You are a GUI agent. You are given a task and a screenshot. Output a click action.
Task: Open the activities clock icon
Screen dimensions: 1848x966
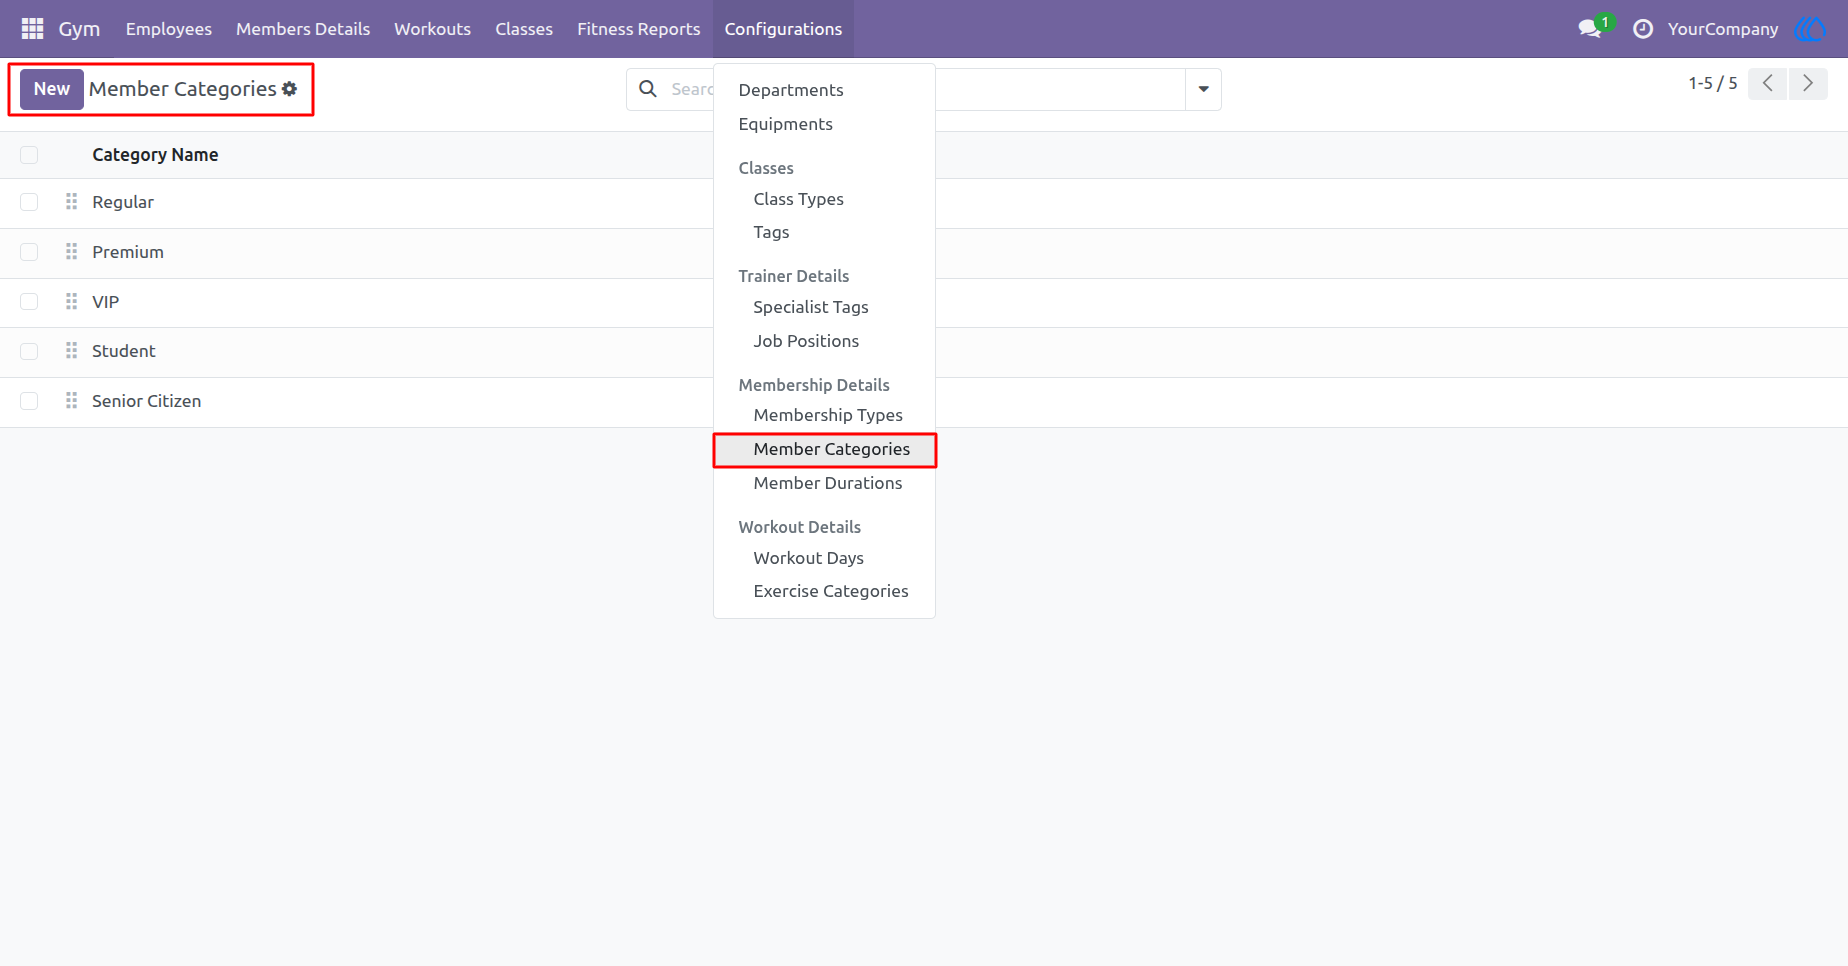[x=1643, y=29]
